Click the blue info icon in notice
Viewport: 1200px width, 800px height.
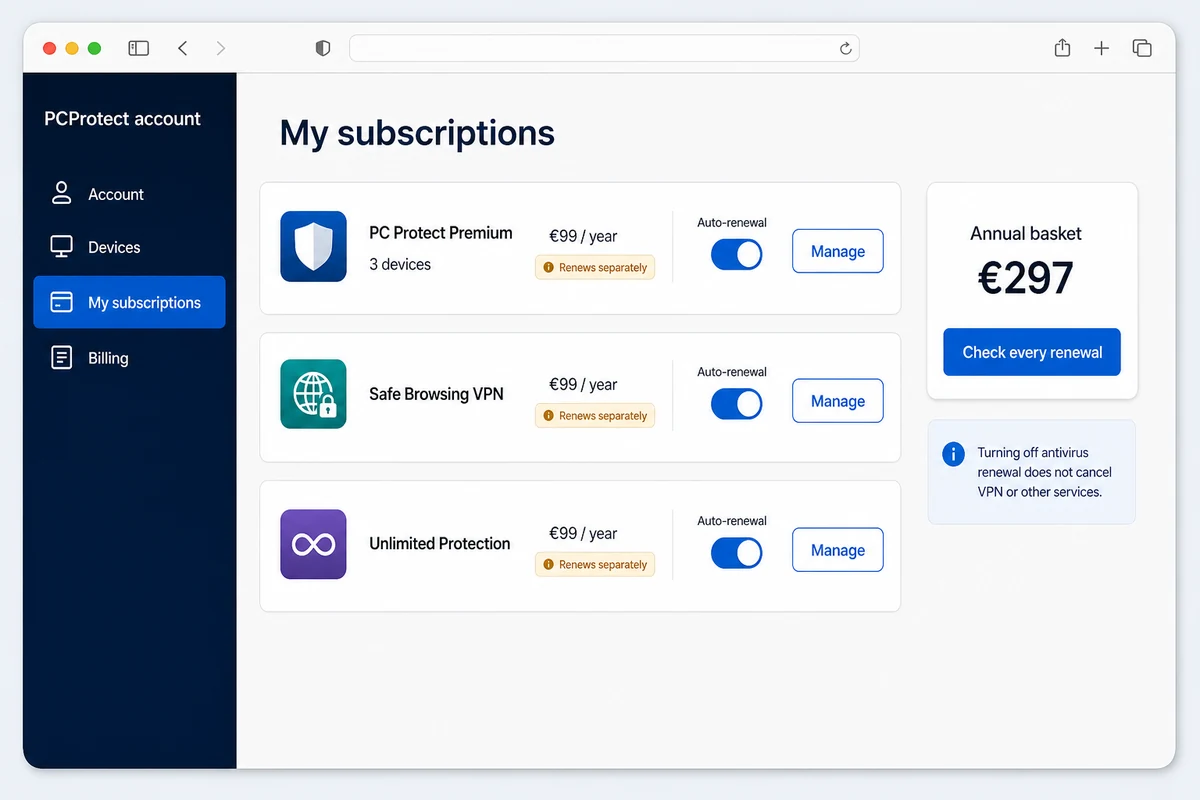[x=954, y=454]
